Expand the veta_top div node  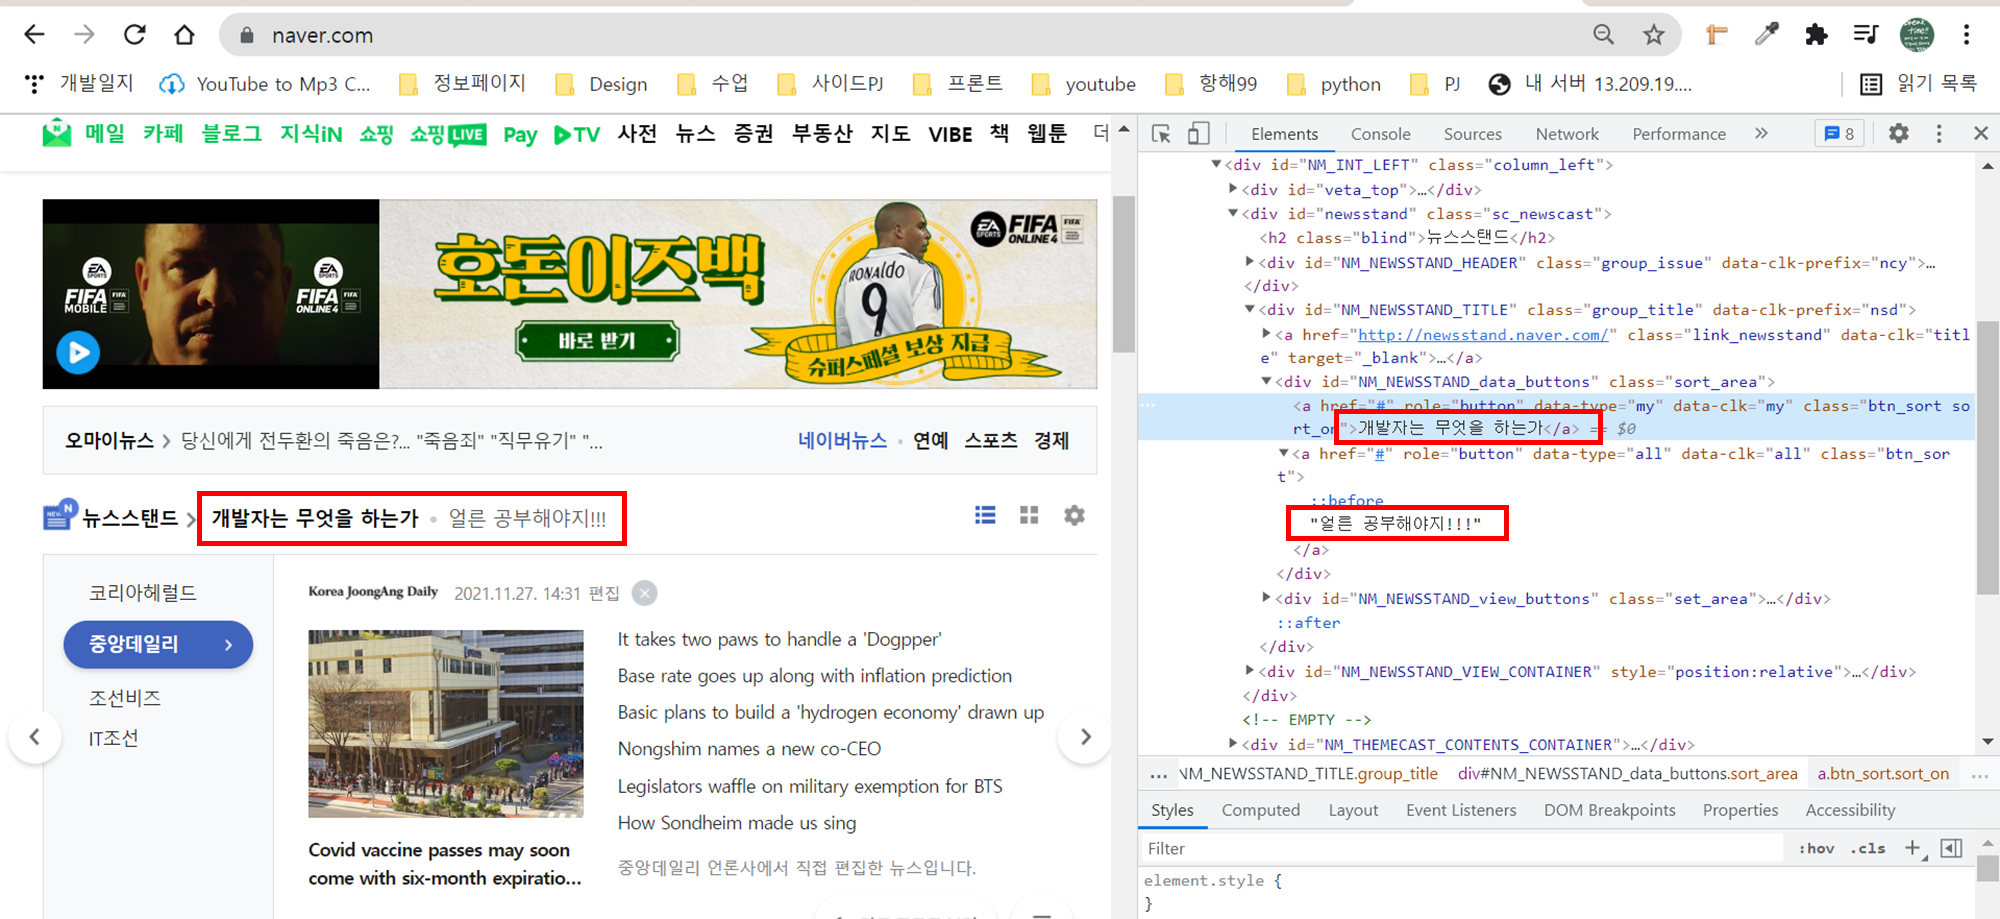click(1233, 188)
